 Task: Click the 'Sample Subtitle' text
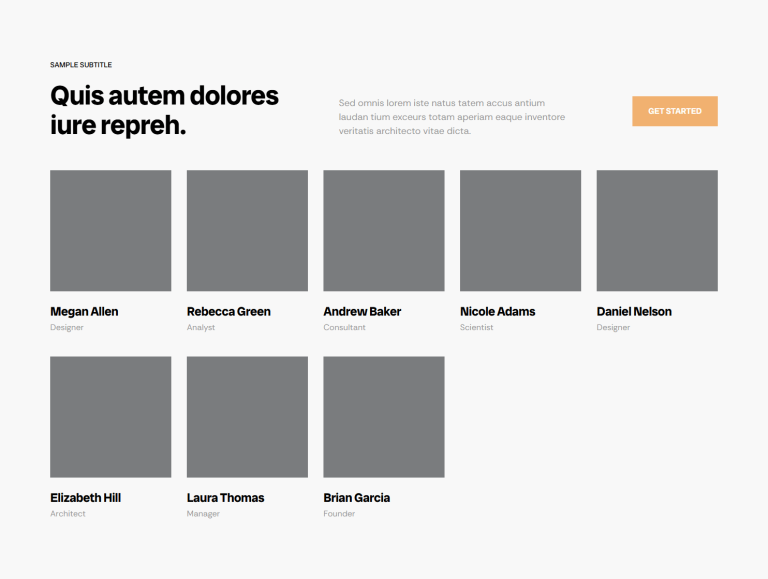[81, 65]
